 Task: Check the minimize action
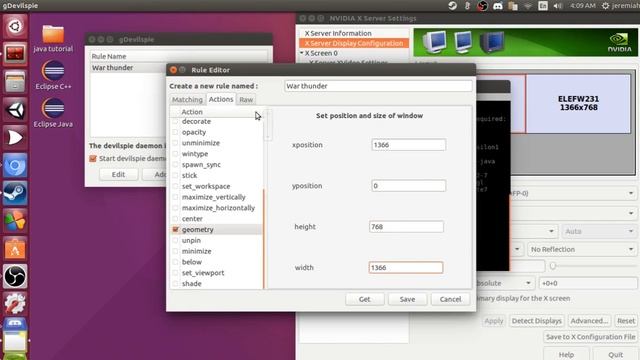175,251
